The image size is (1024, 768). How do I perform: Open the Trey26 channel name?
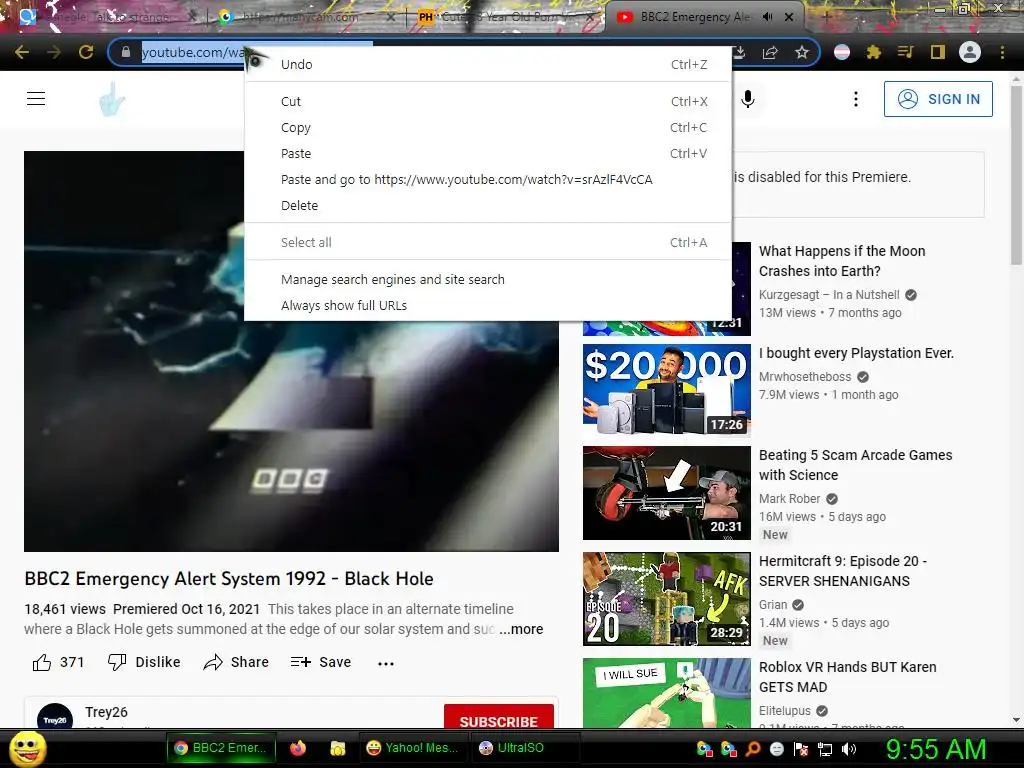click(x=106, y=712)
